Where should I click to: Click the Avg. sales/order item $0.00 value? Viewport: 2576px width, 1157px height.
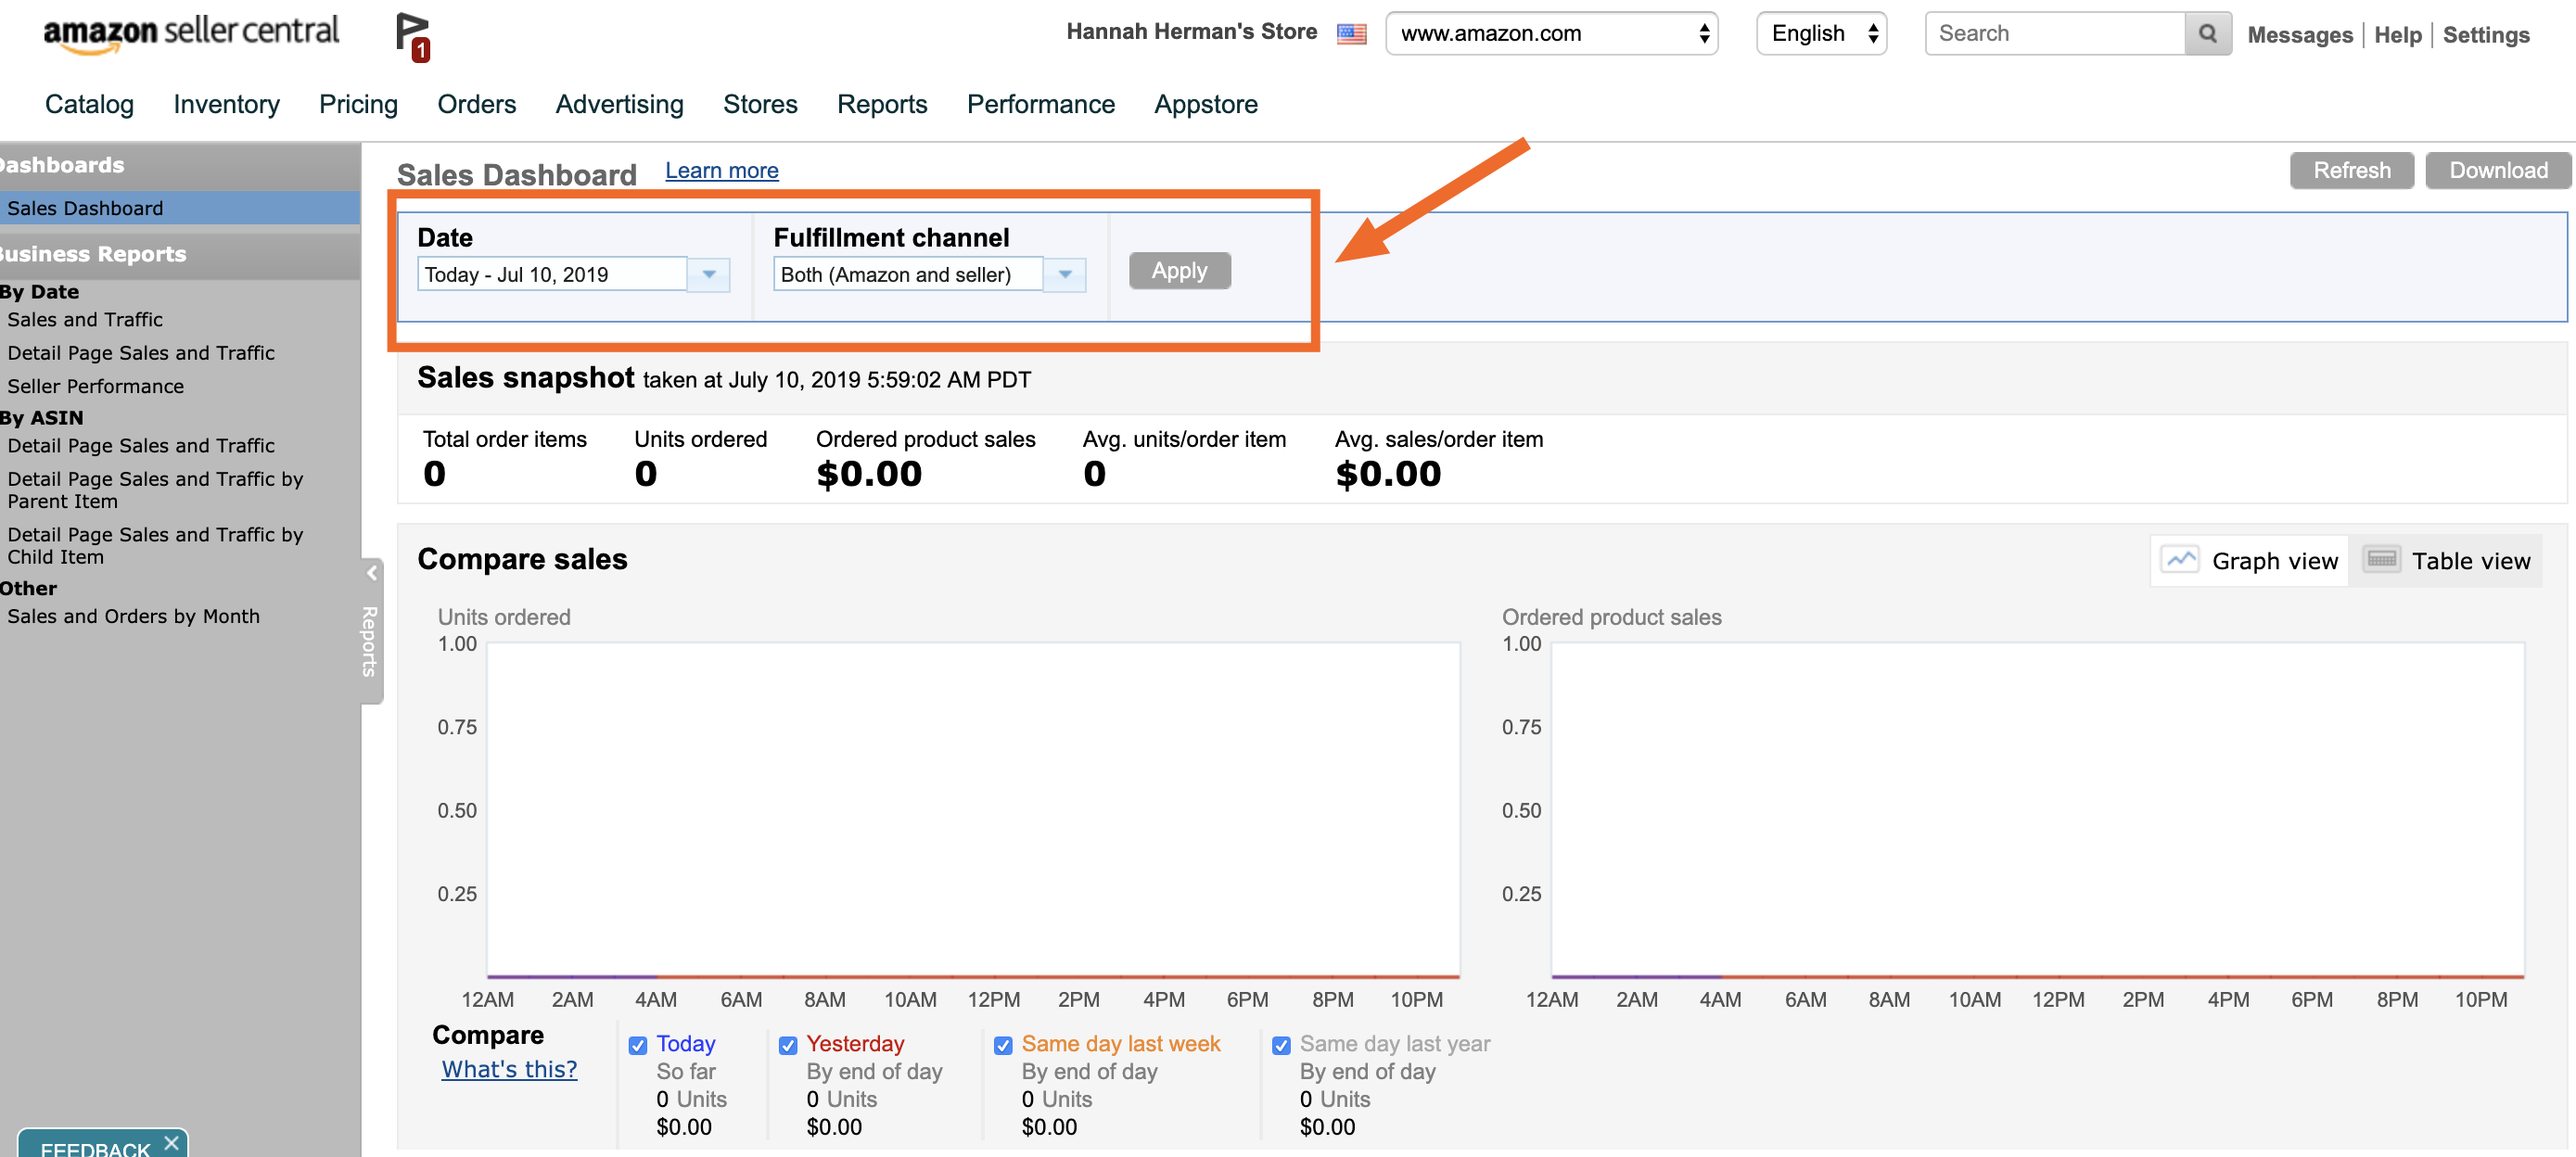(x=1388, y=474)
